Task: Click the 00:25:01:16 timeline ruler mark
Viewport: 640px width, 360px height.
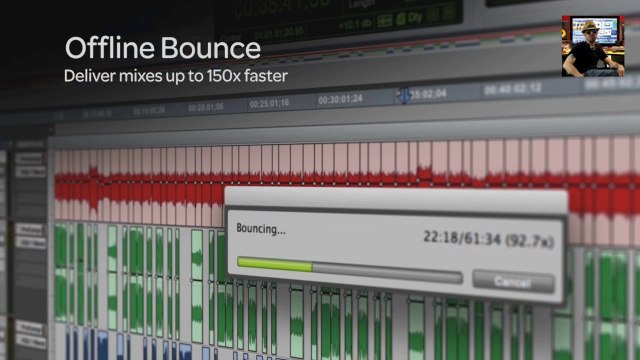Action: (x=269, y=104)
